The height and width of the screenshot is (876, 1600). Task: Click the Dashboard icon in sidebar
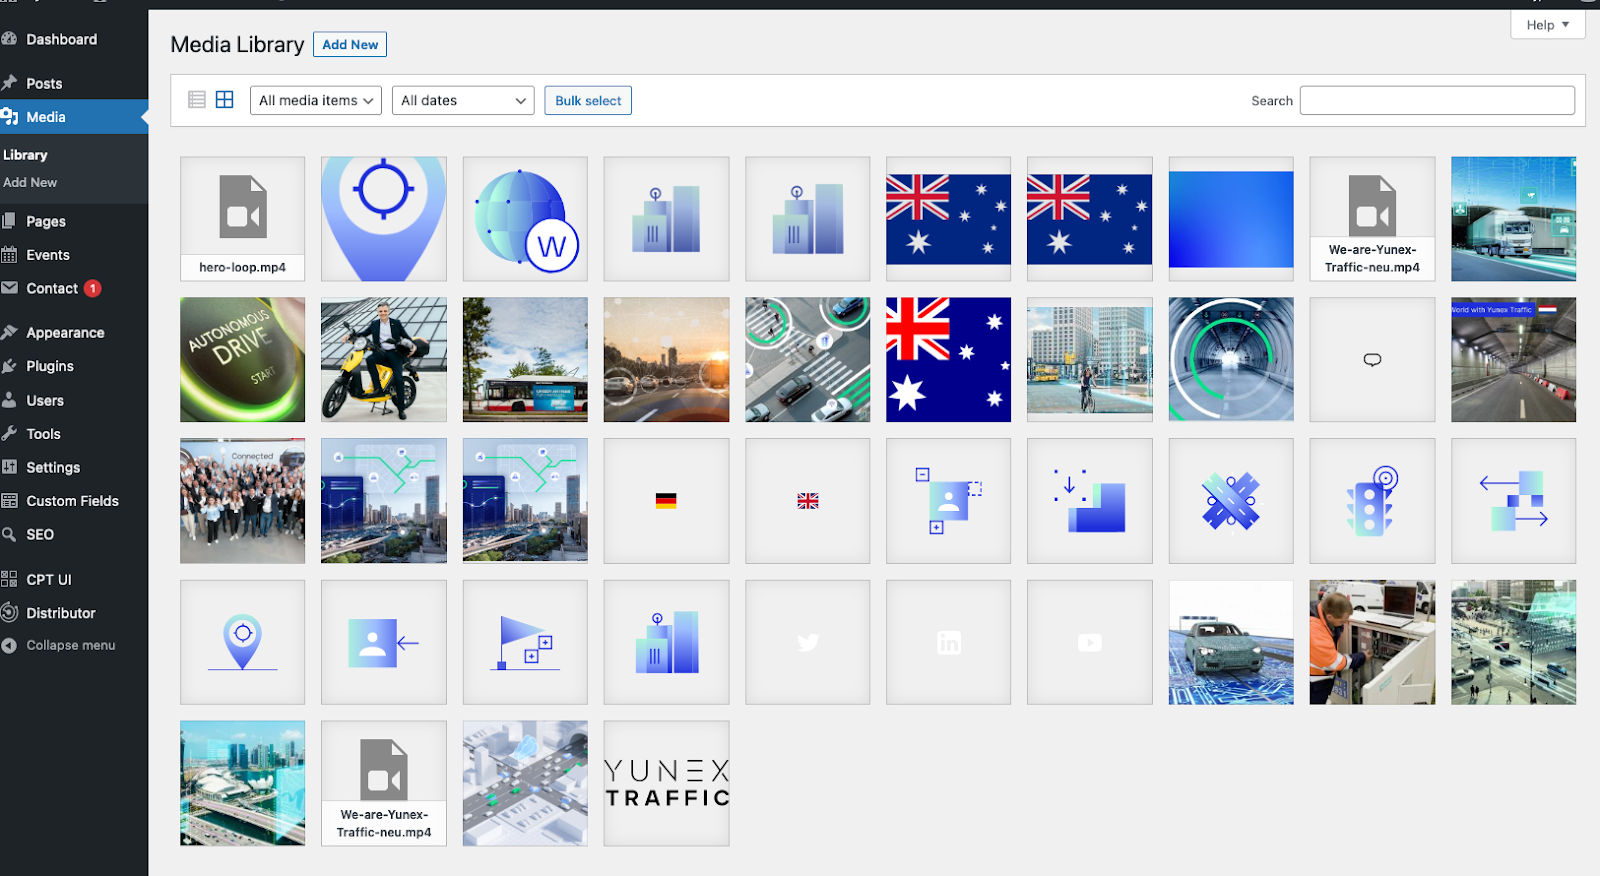(10, 39)
